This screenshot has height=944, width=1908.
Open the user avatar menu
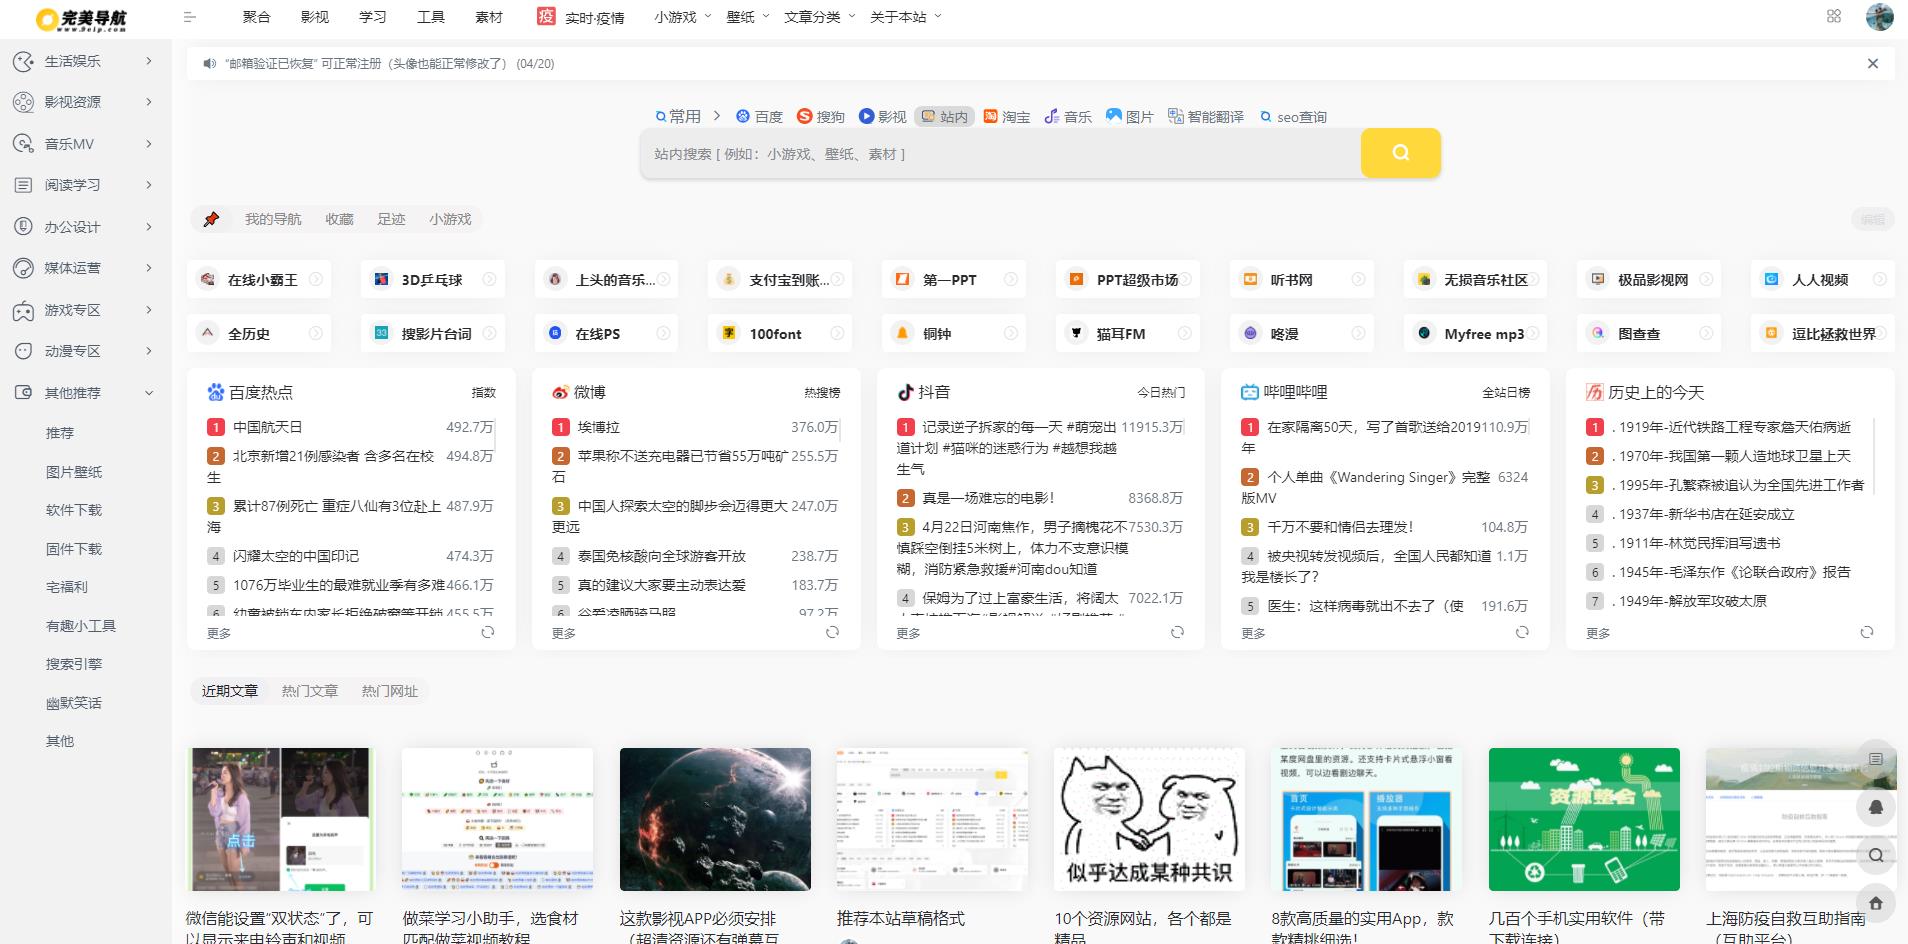click(1879, 16)
